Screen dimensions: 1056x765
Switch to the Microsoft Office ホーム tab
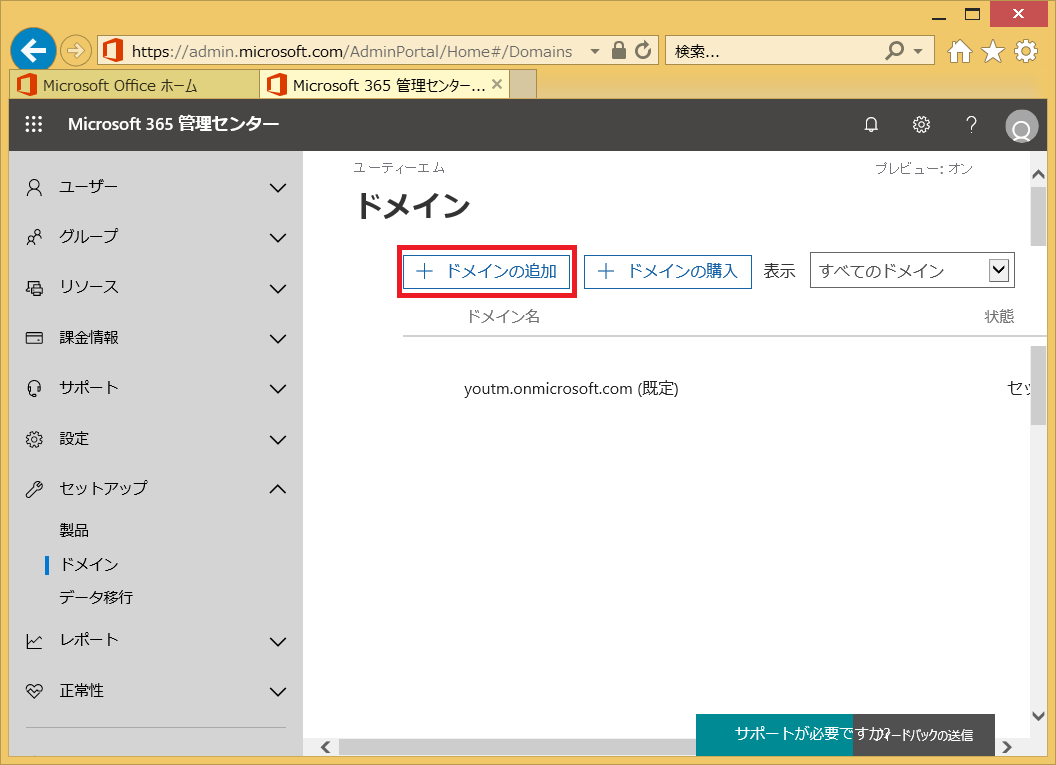[x=135, y=85]
